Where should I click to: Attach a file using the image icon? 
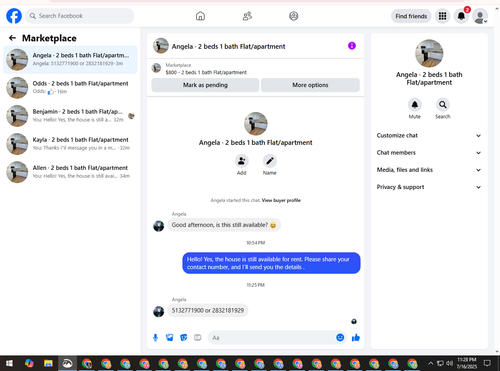point(170,338)
